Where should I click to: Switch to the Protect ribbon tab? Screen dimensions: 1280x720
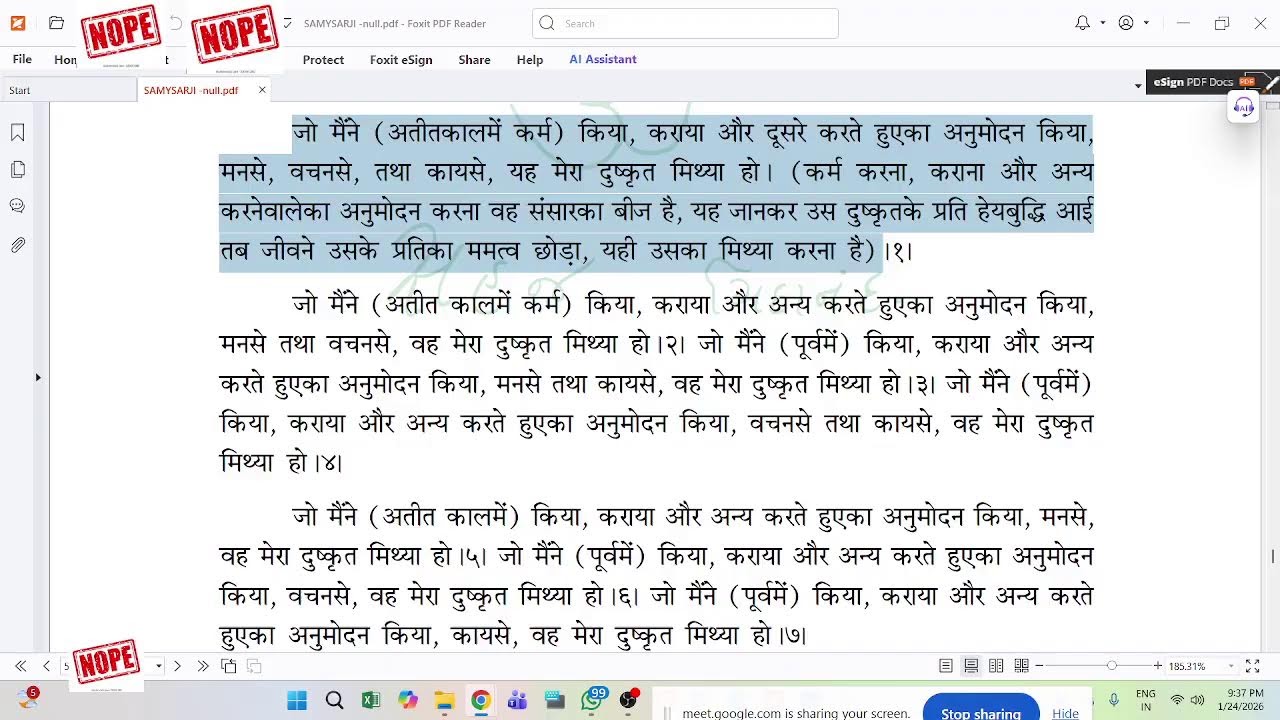323,60
